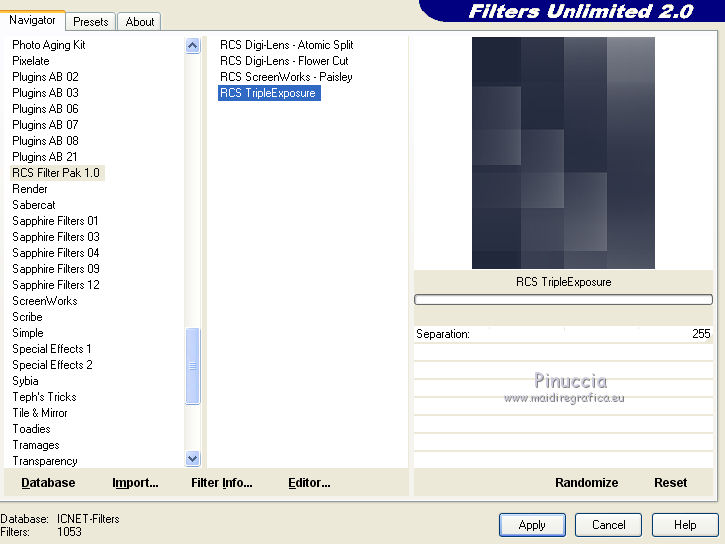725x544 pixels.
Task: Click the Cancel button
Action: (x=608, y=525)
